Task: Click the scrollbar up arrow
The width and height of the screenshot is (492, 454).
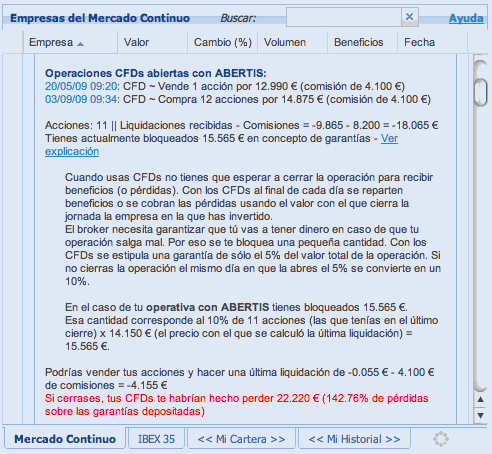Action: click(480, 399)
